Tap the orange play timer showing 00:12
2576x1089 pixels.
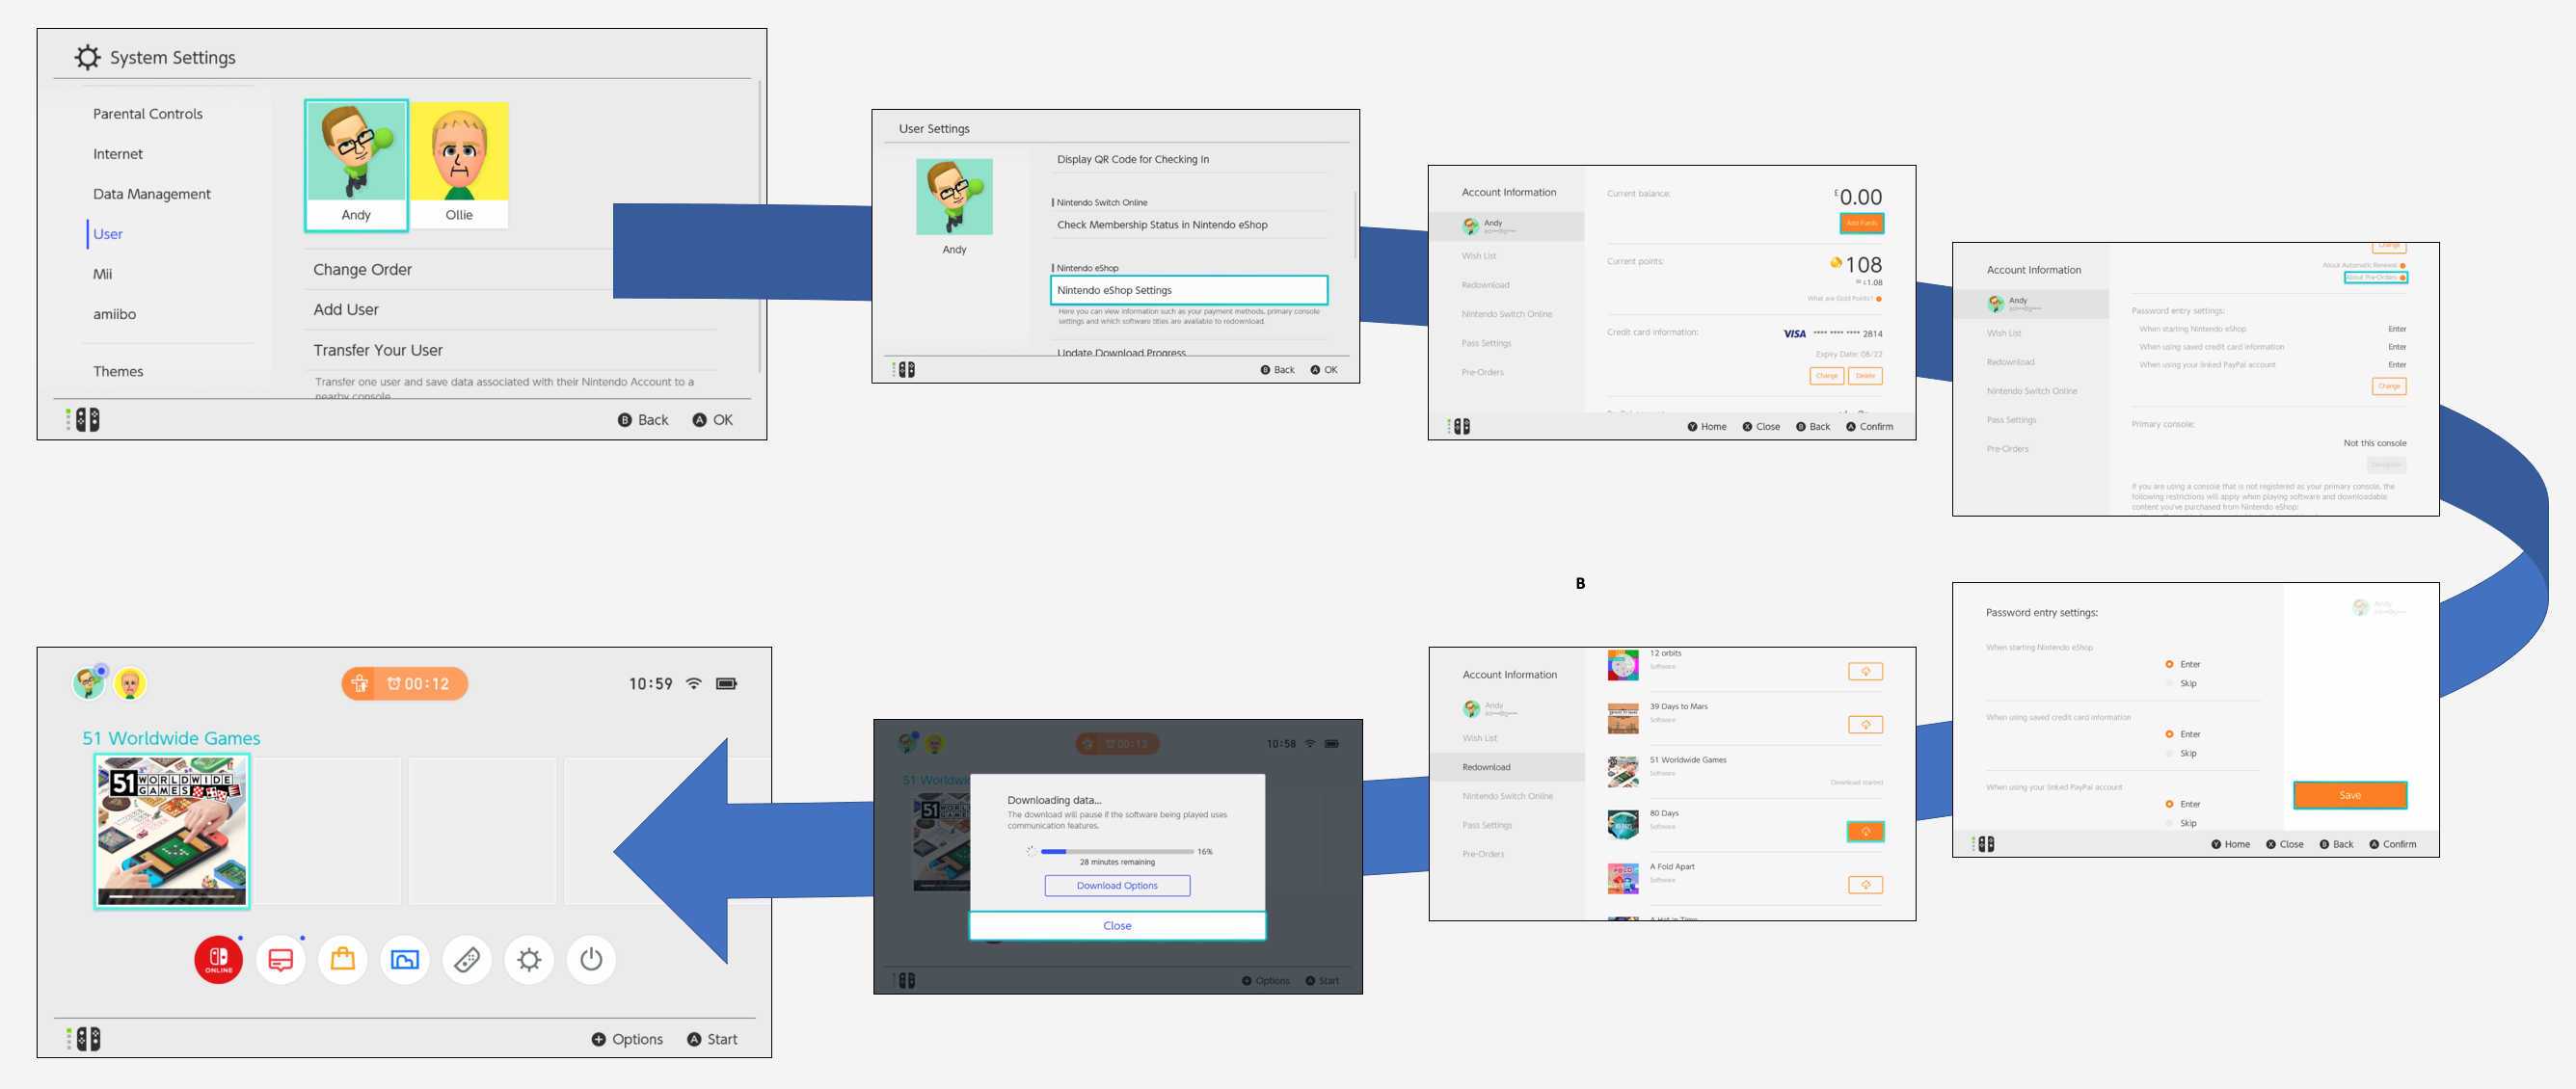click(405, 683)
